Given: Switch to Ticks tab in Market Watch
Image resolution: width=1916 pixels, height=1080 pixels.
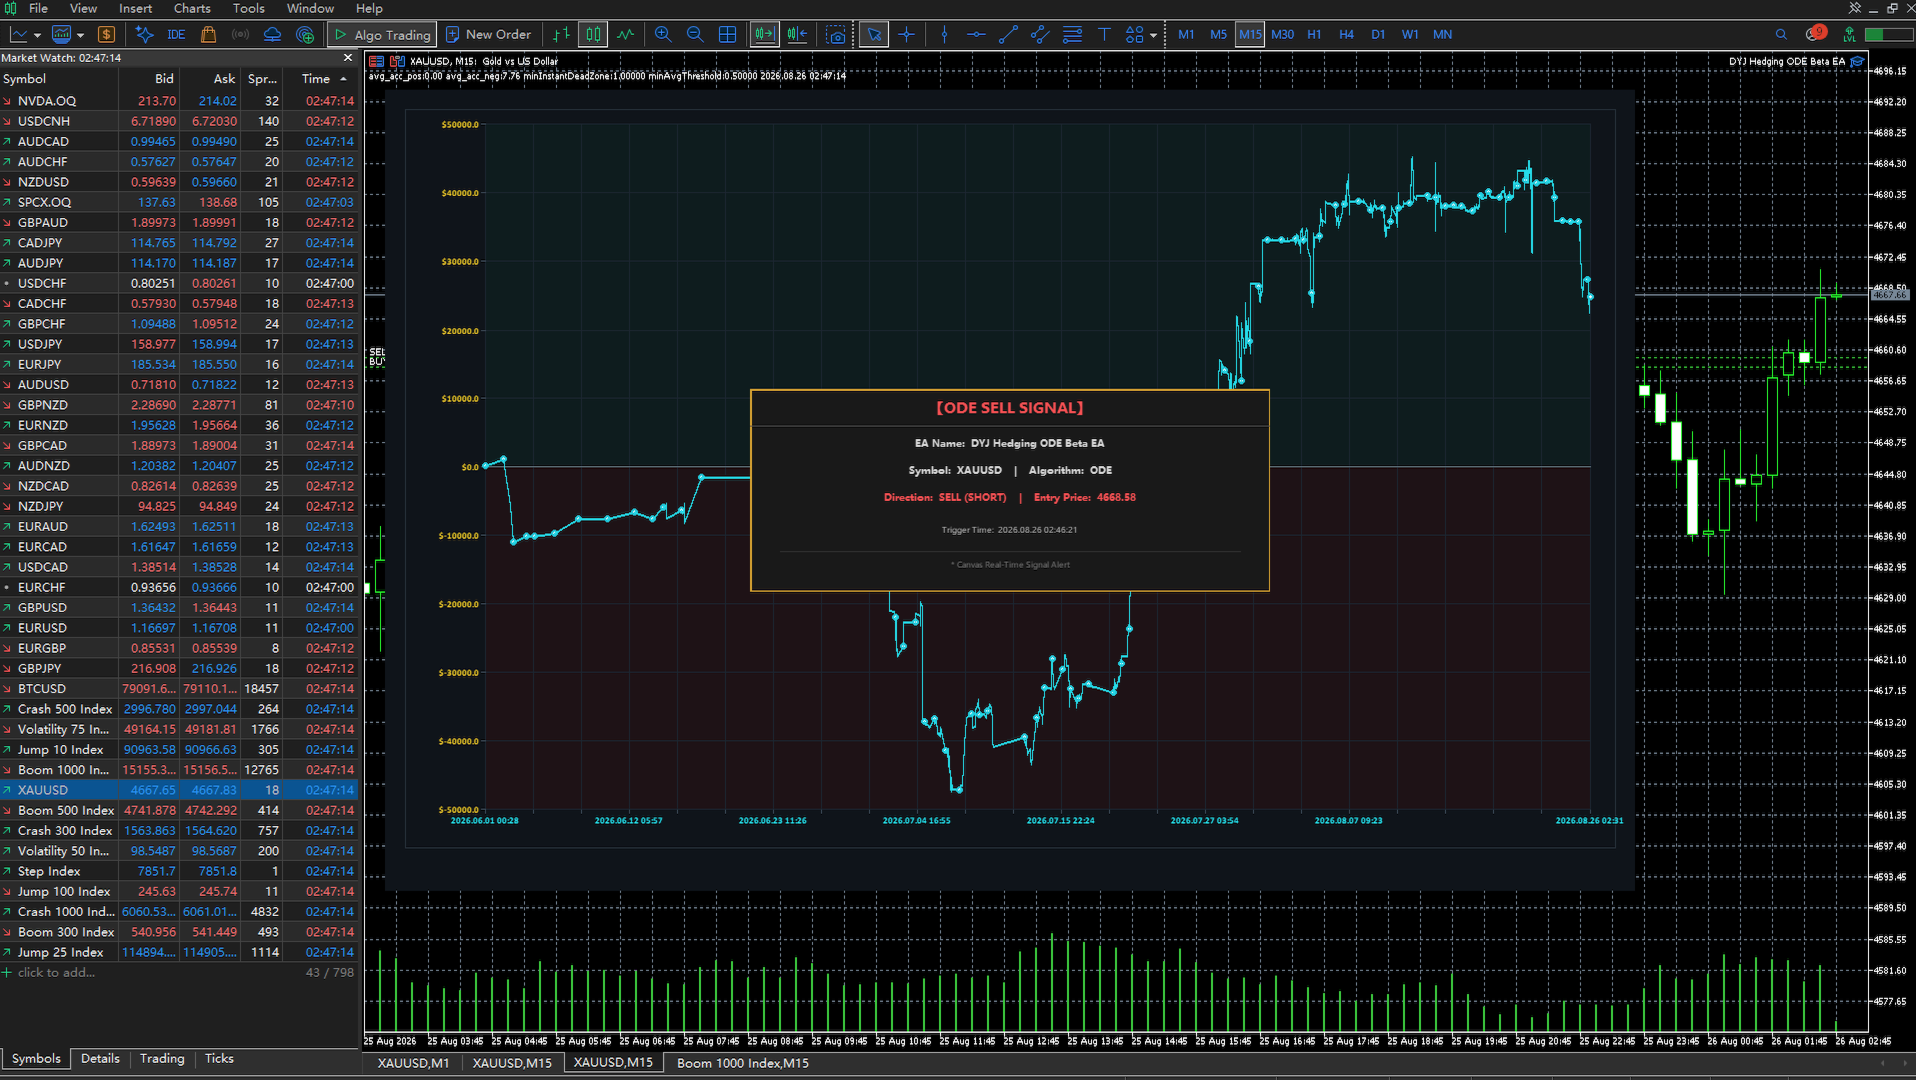Looking at the screenshot, I should [x=219, y=1058].
